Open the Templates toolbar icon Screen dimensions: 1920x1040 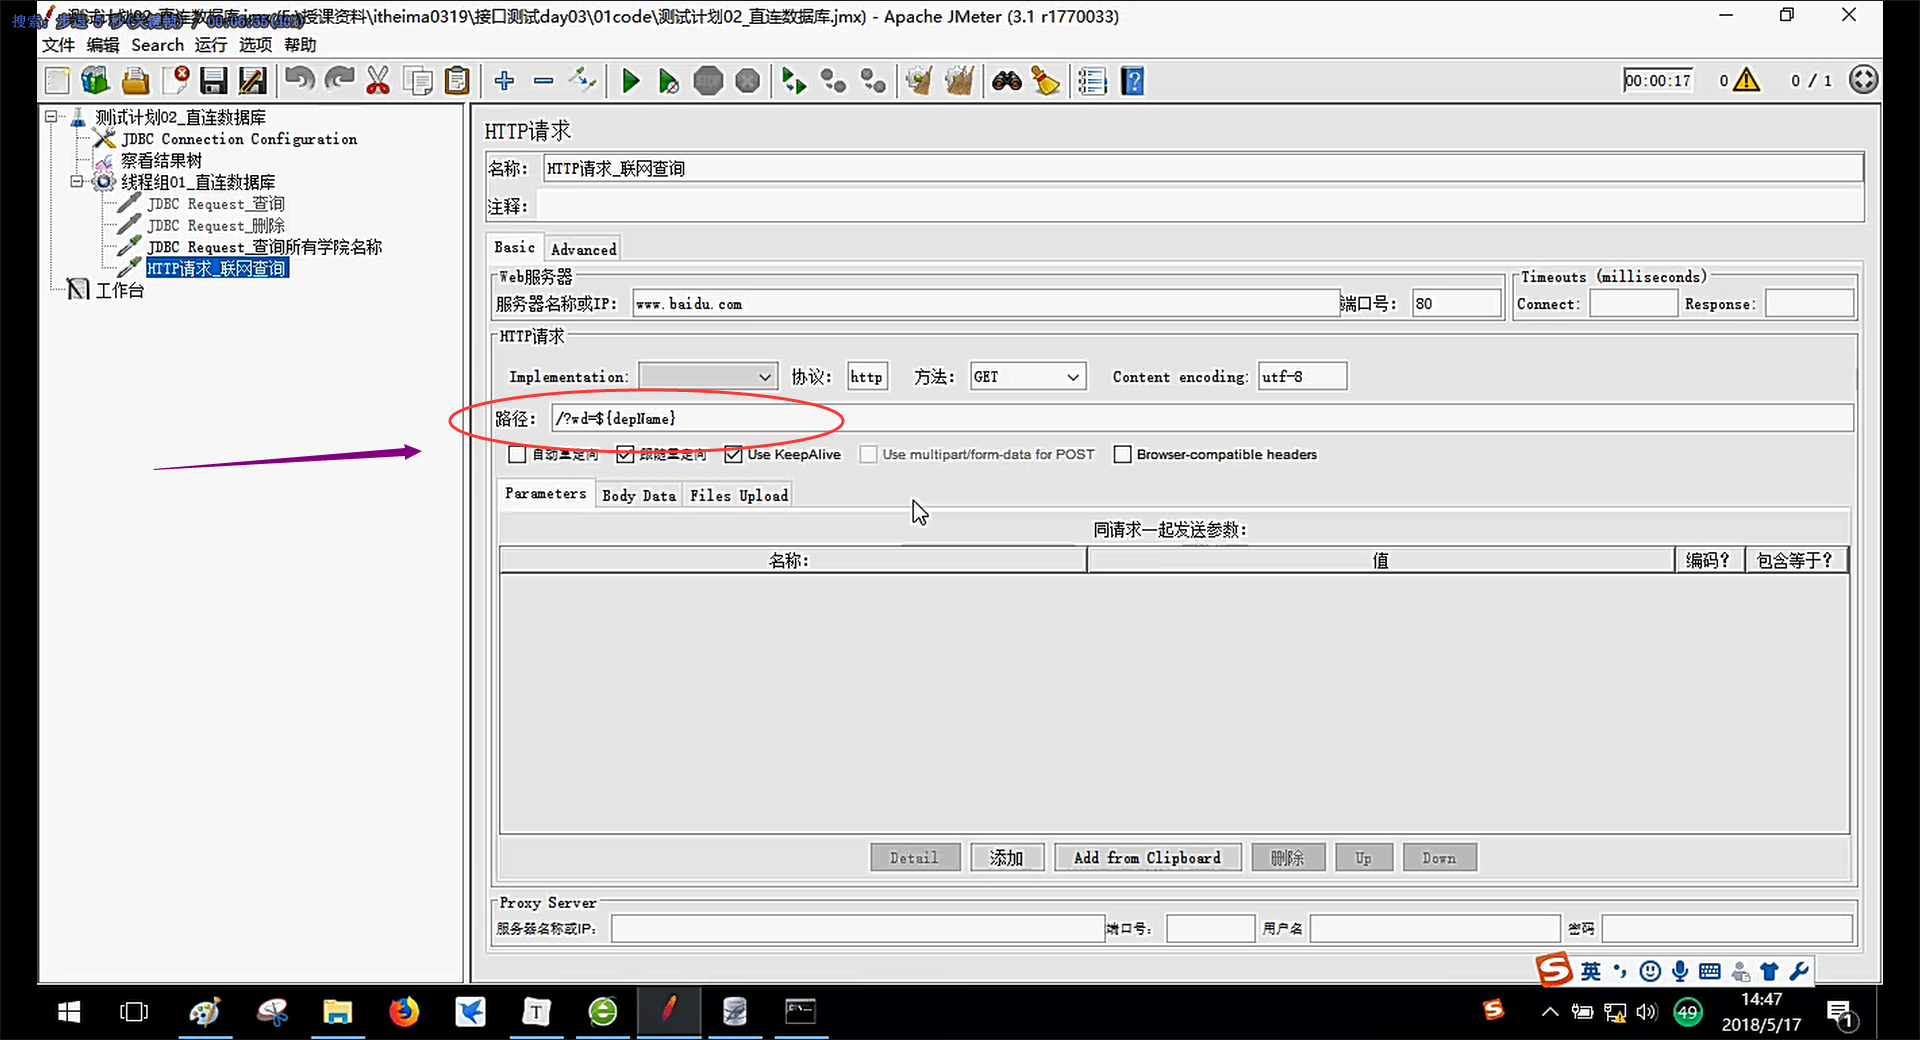[x=95, y=81]
